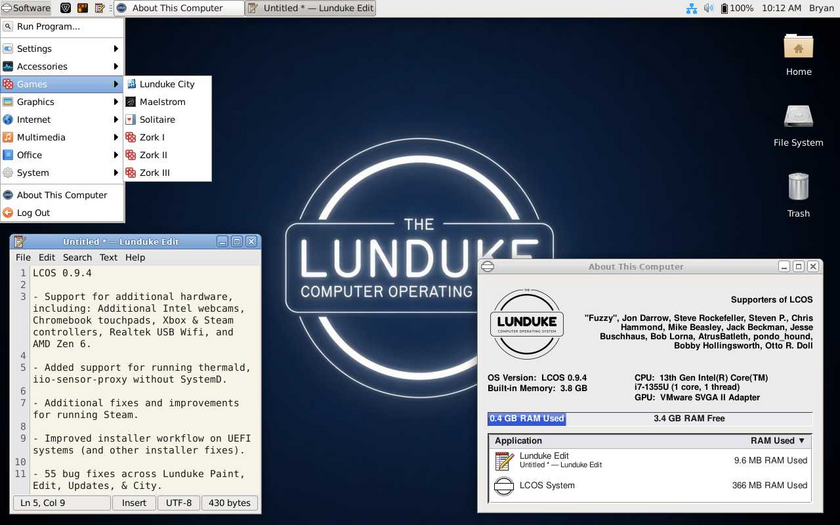Open the Search menu in Lunduke Edit
The height and width of the screenshot is (525, 840).
point(77,257)
